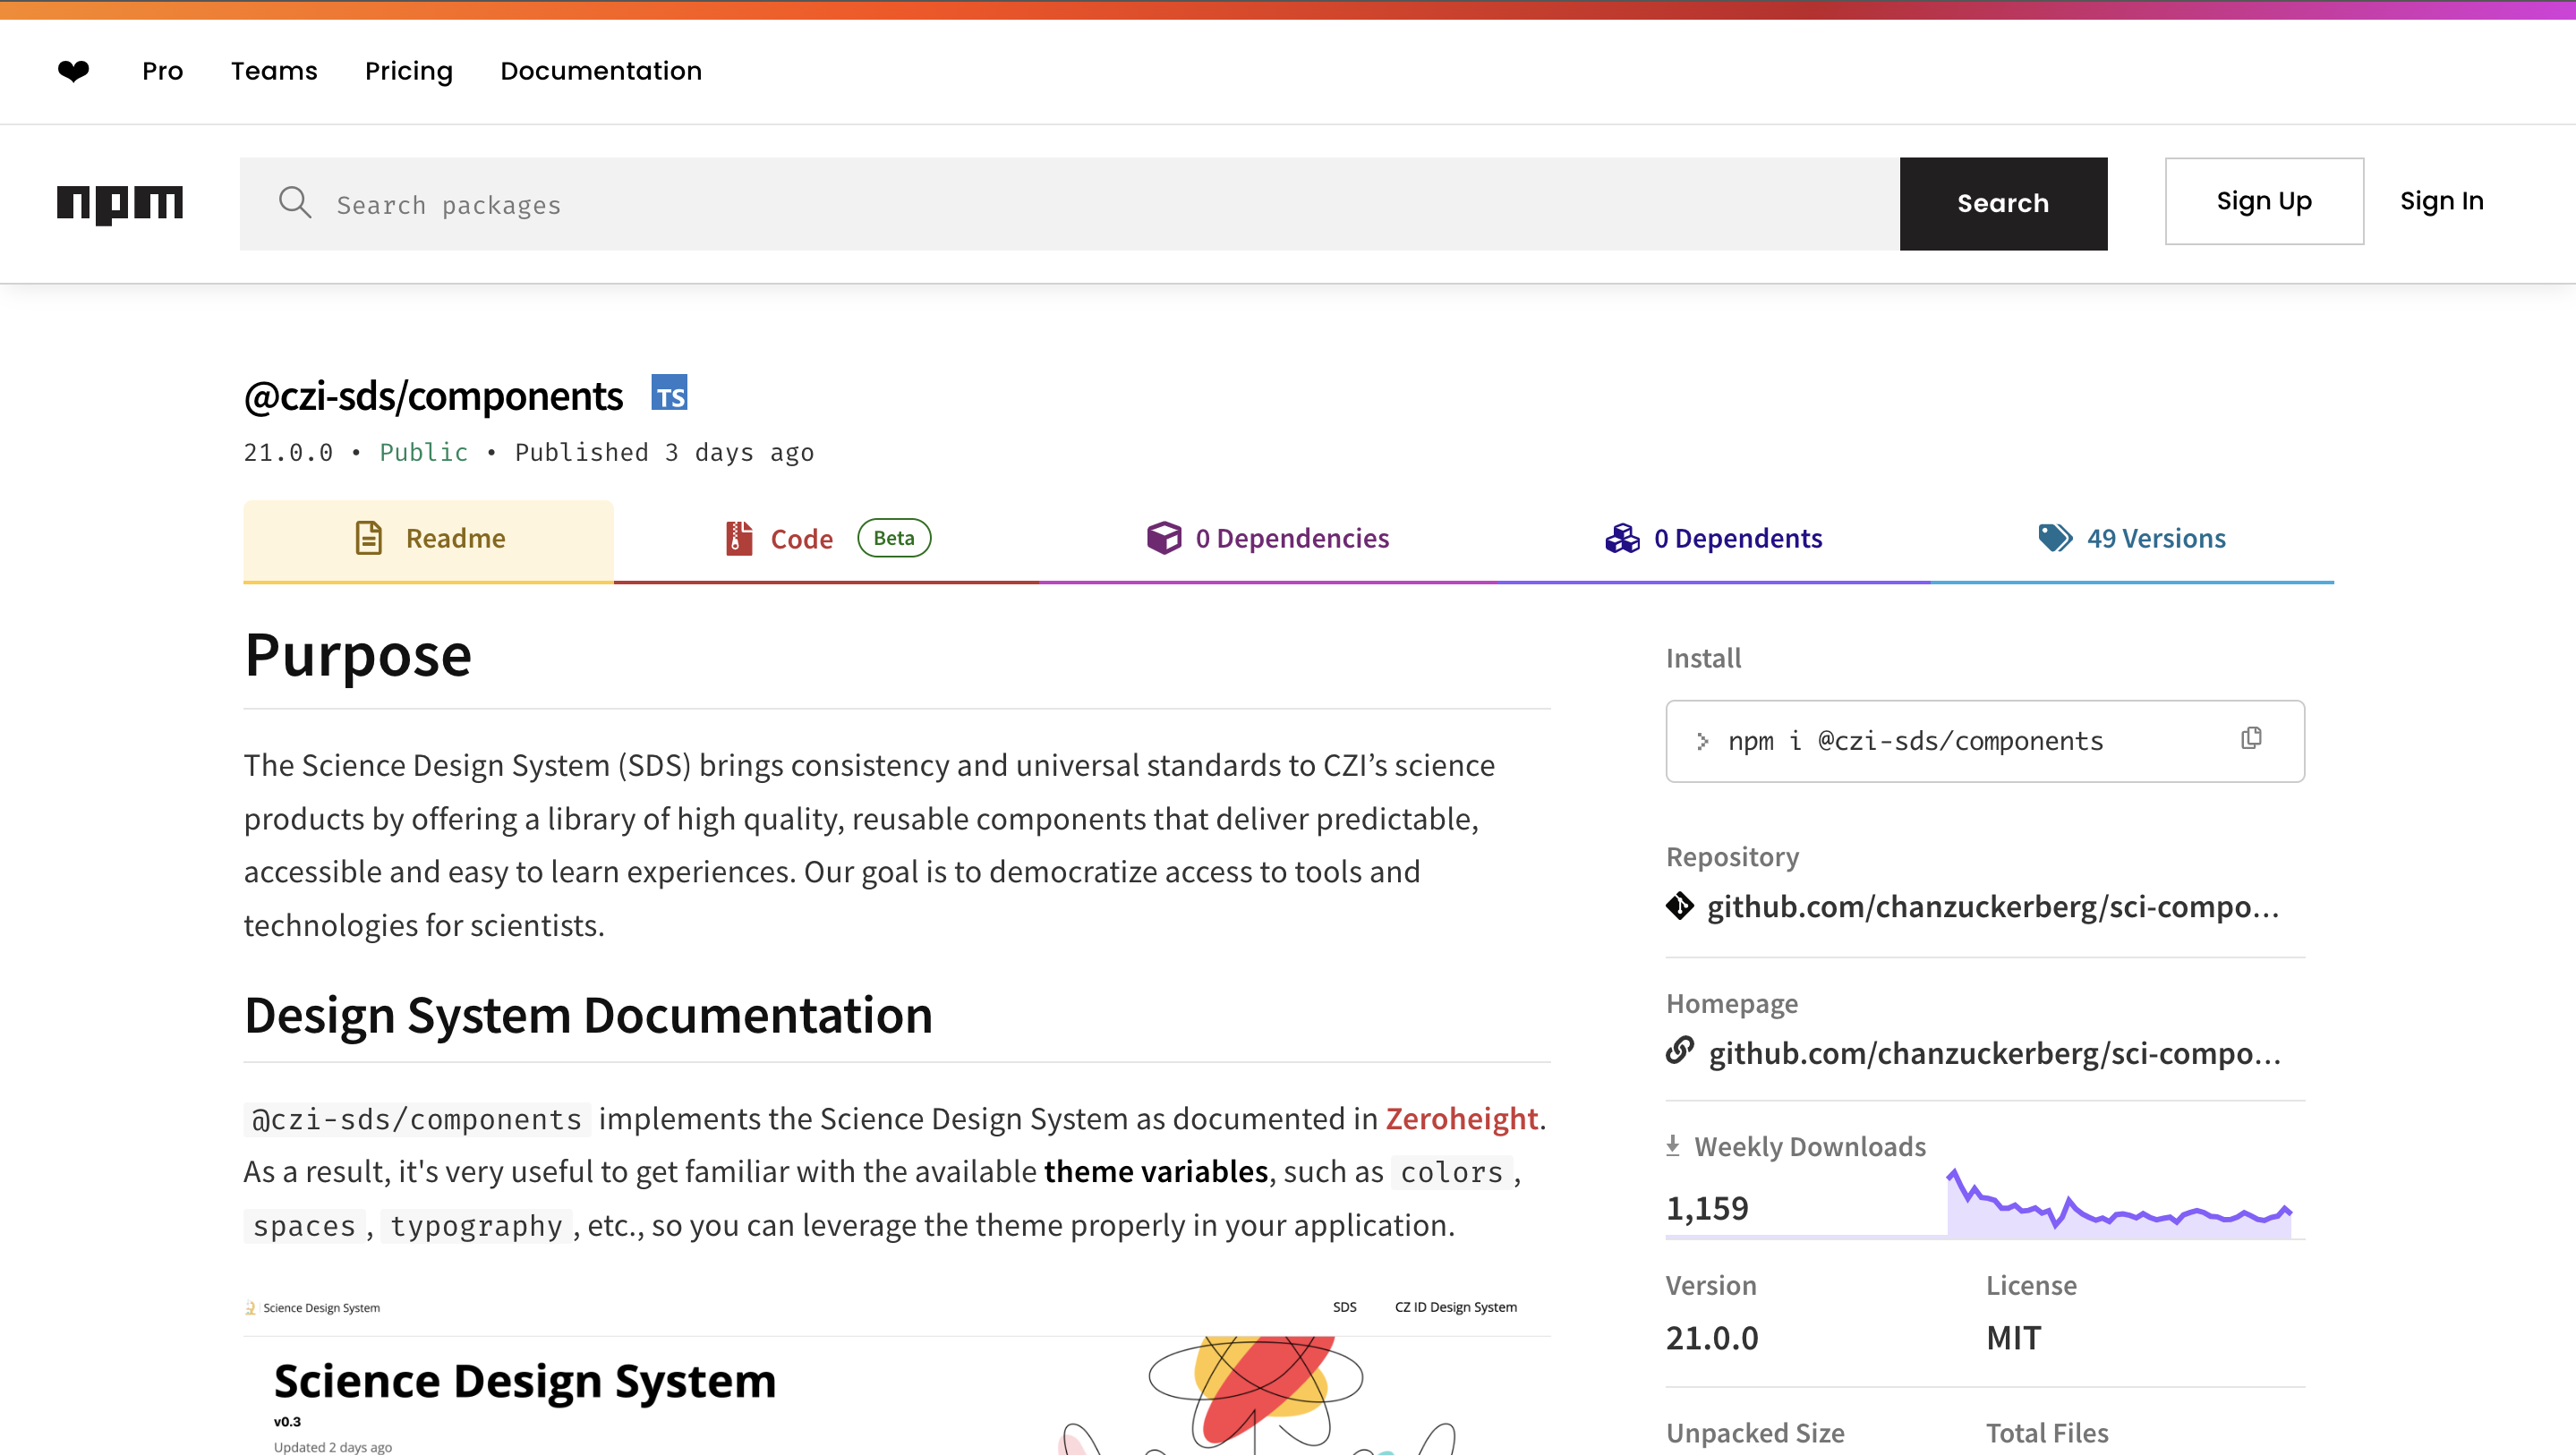
Task: Click the npm logo
Action: coord(120,204)
